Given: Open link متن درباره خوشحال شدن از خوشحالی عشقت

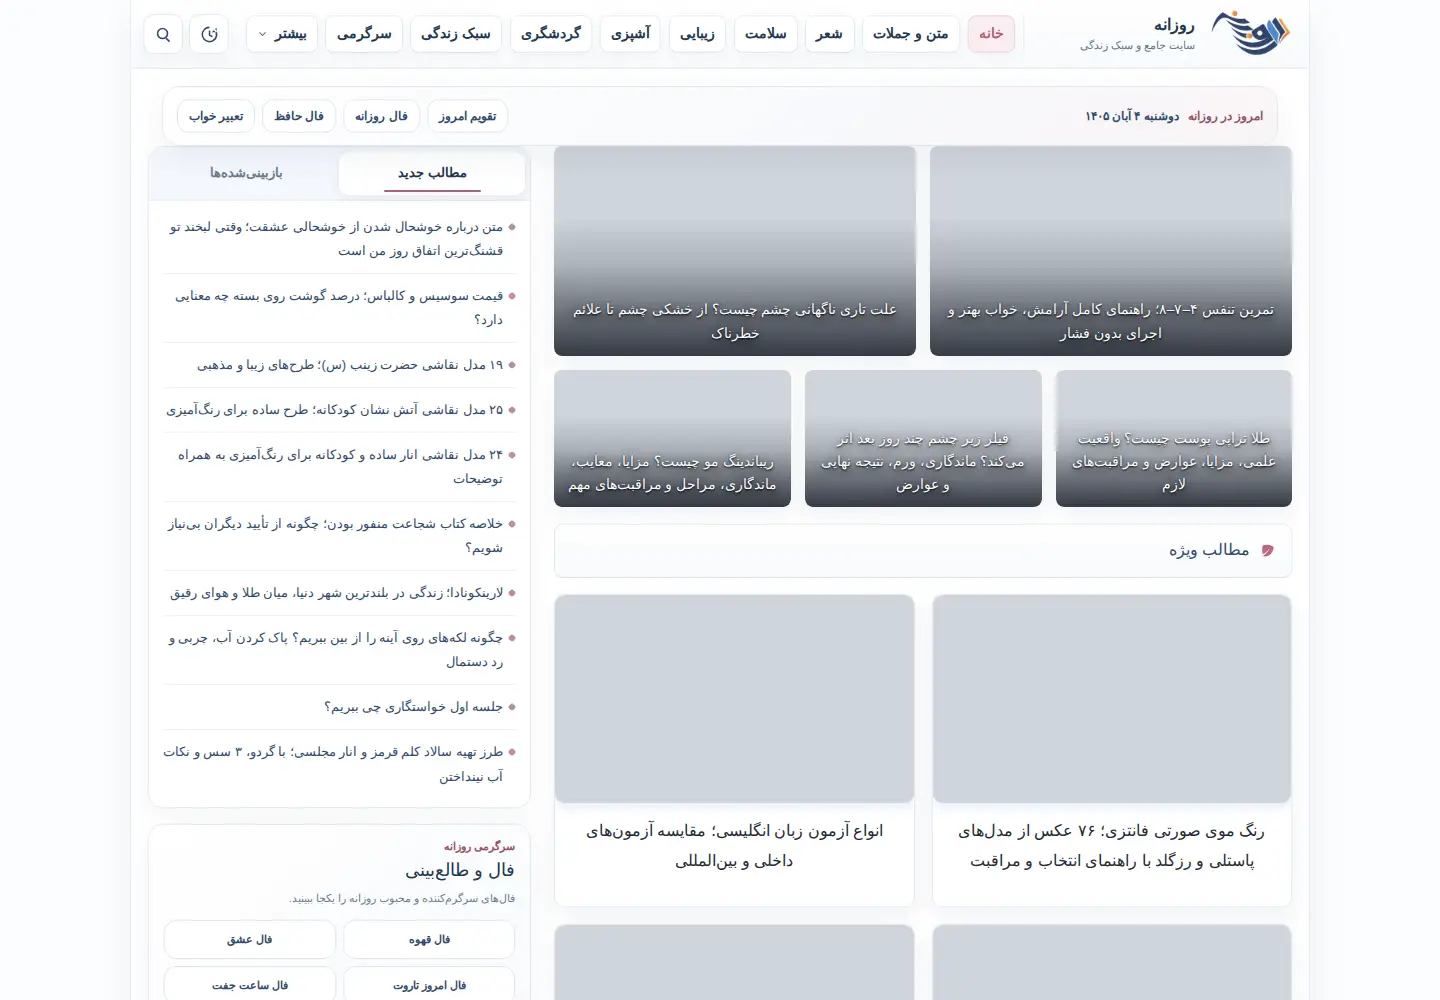Looking at the screenshot, I should pyautogui.click(x=337, y=239).
